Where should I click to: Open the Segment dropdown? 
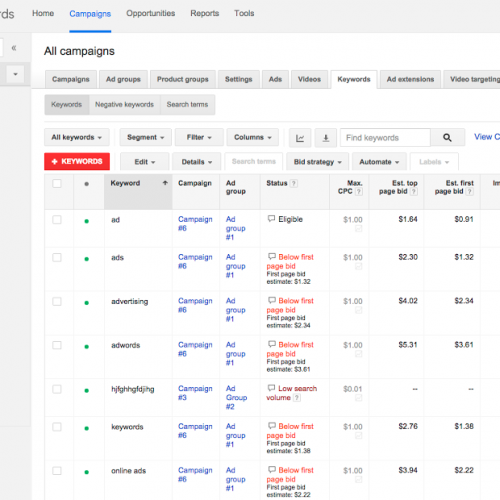[146, 137]
